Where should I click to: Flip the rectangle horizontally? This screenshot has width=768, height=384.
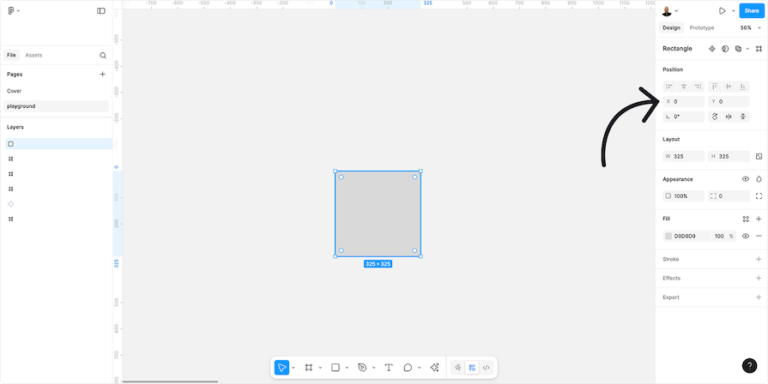(729, 117)
